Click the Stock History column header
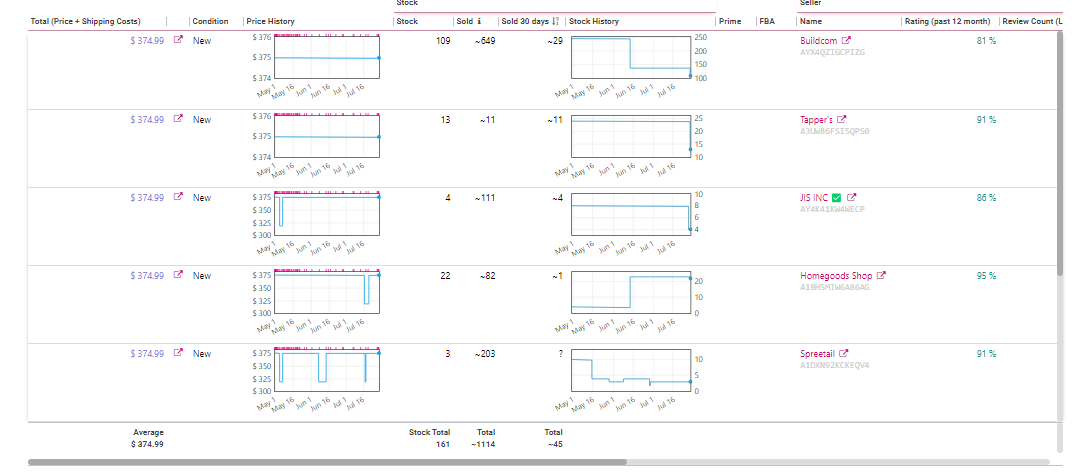1074x476 pixels. click(594, 21)
